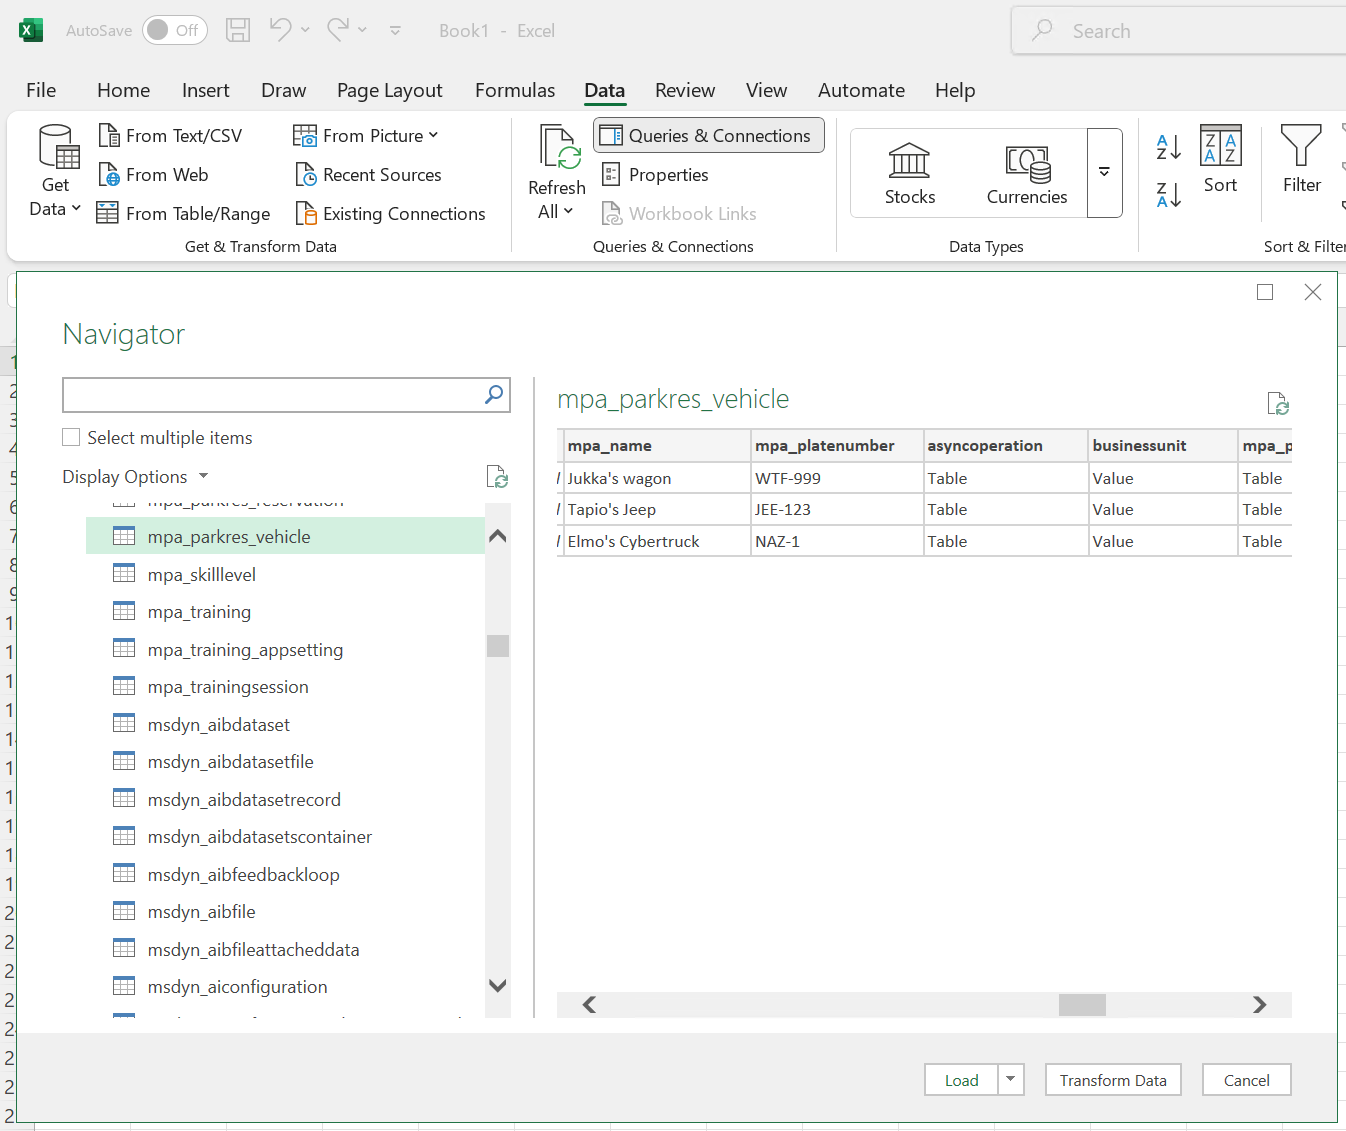The height and width of the screenshot is (1131, 1346).
Task: Expand the Load button dropdown arrow
Action: pyautogui.click(x=1010, y=1079)
